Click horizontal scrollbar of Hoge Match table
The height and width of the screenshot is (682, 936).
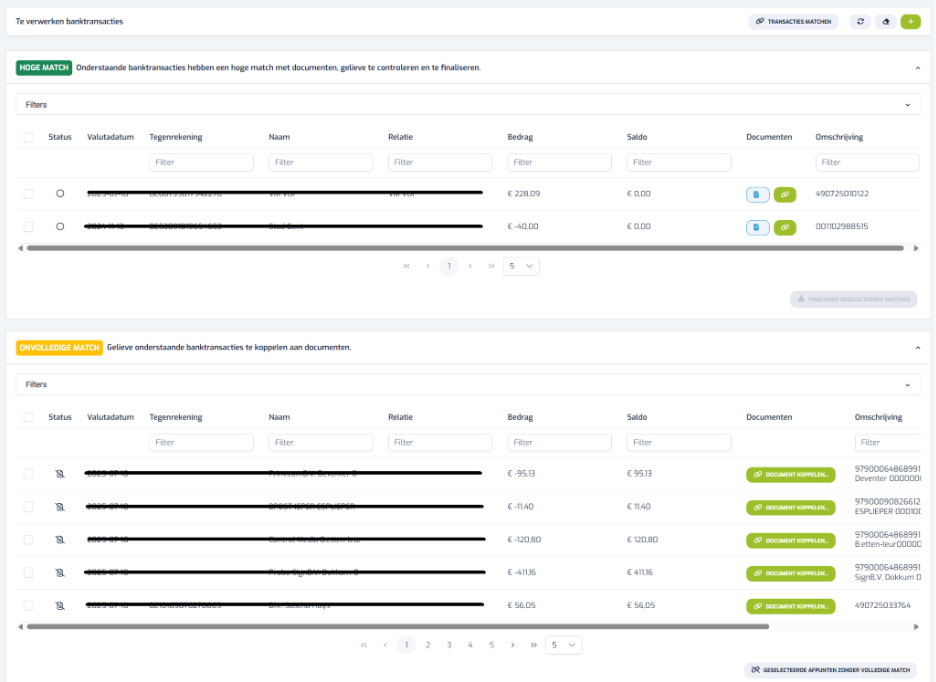pyautogui.click(x=465, y=248)
